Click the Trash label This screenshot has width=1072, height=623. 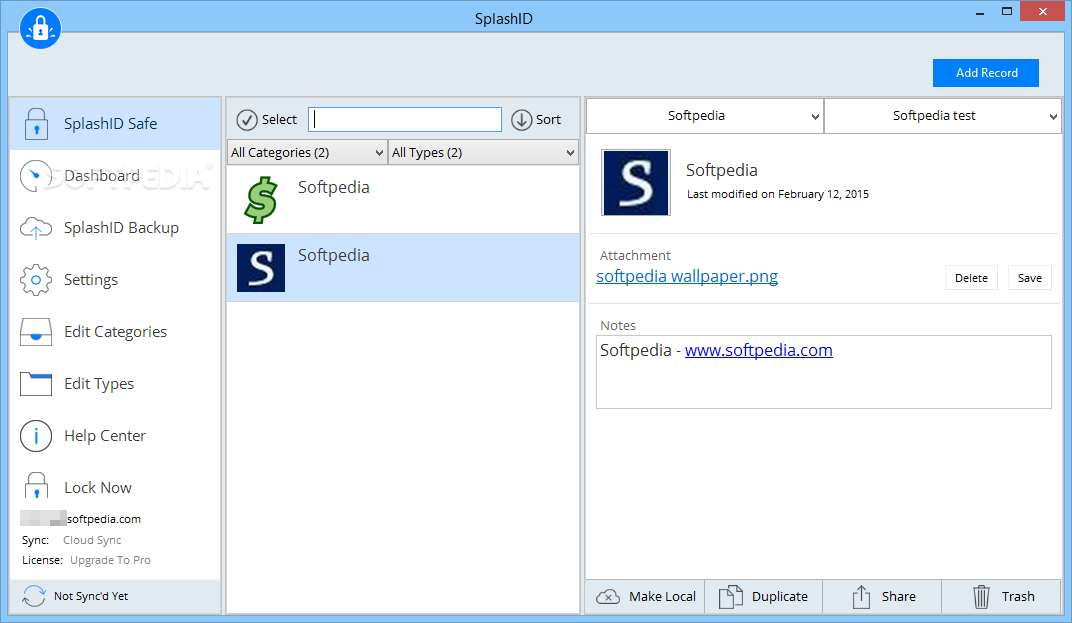point(1018,596)
